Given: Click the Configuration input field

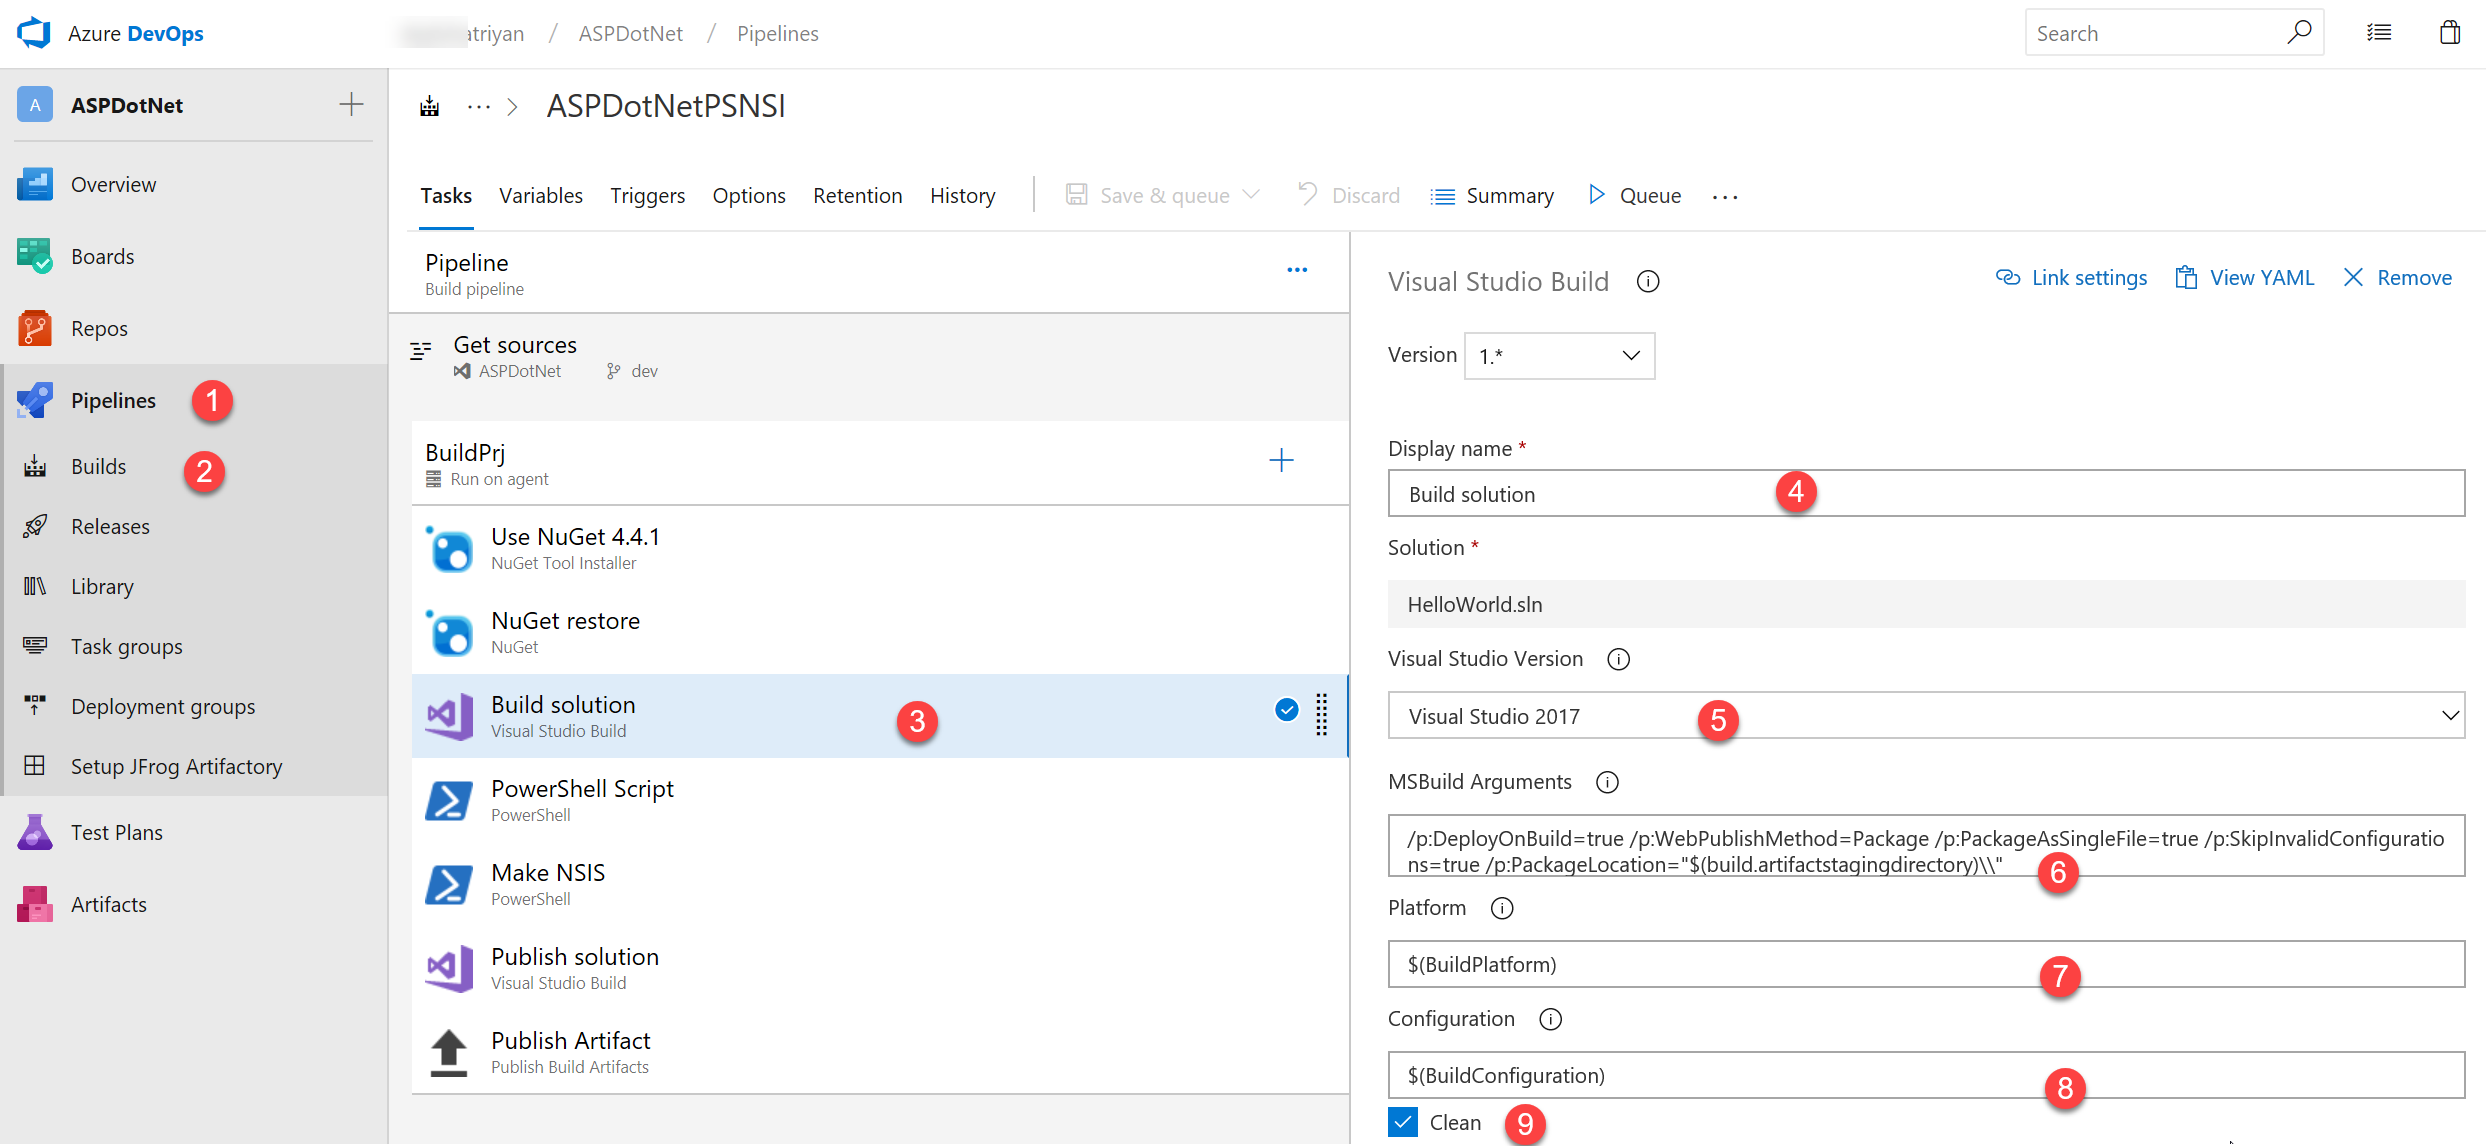Looking at the screenshot, I should pos(1926,1076).
